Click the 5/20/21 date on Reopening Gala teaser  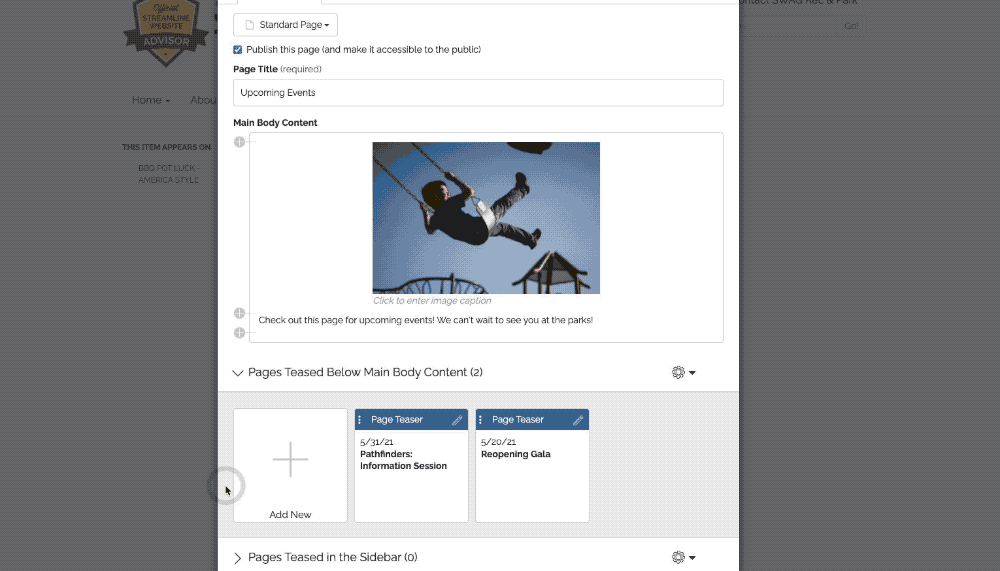point(498,441)
